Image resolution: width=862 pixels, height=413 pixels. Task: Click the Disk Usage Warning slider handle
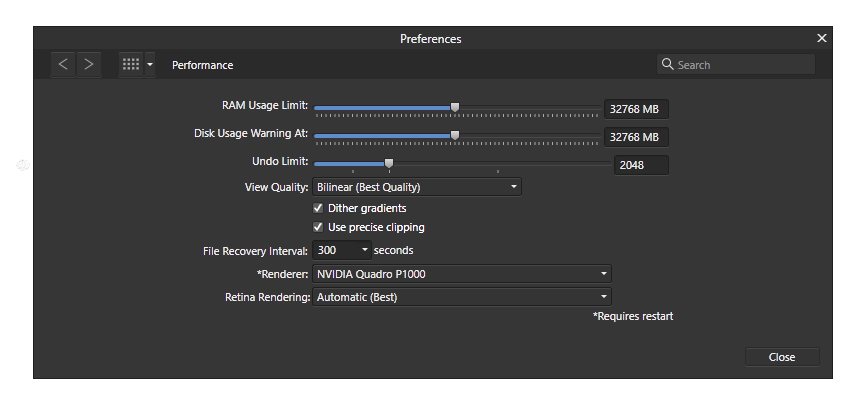tap(455, 135)
